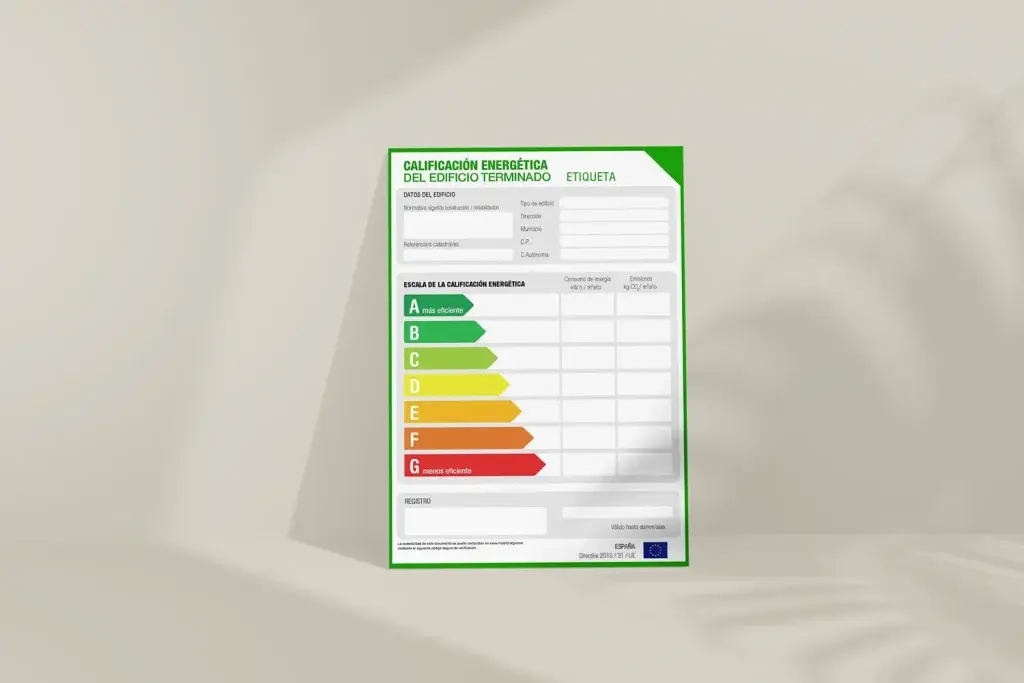Viewport: 1024px width, 683px height.
Task: Select the light green C rating arrow
Action: point(450,358)
